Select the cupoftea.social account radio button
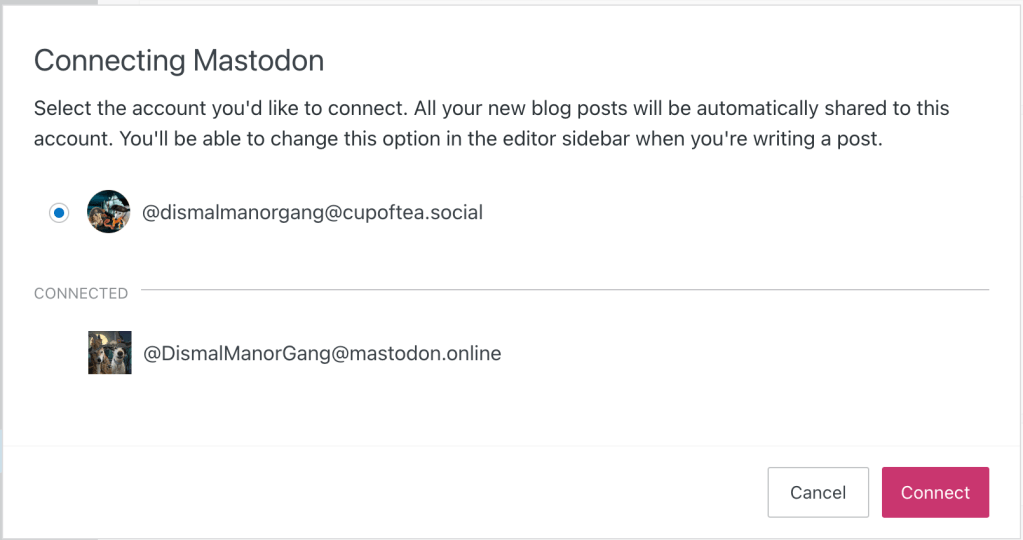The height and width of the screenshot is (540, 1023). 60,212
